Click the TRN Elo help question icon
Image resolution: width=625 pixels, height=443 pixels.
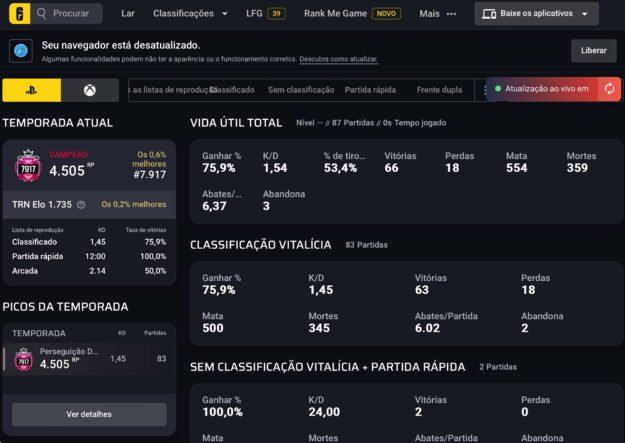[x=80, y=204]
